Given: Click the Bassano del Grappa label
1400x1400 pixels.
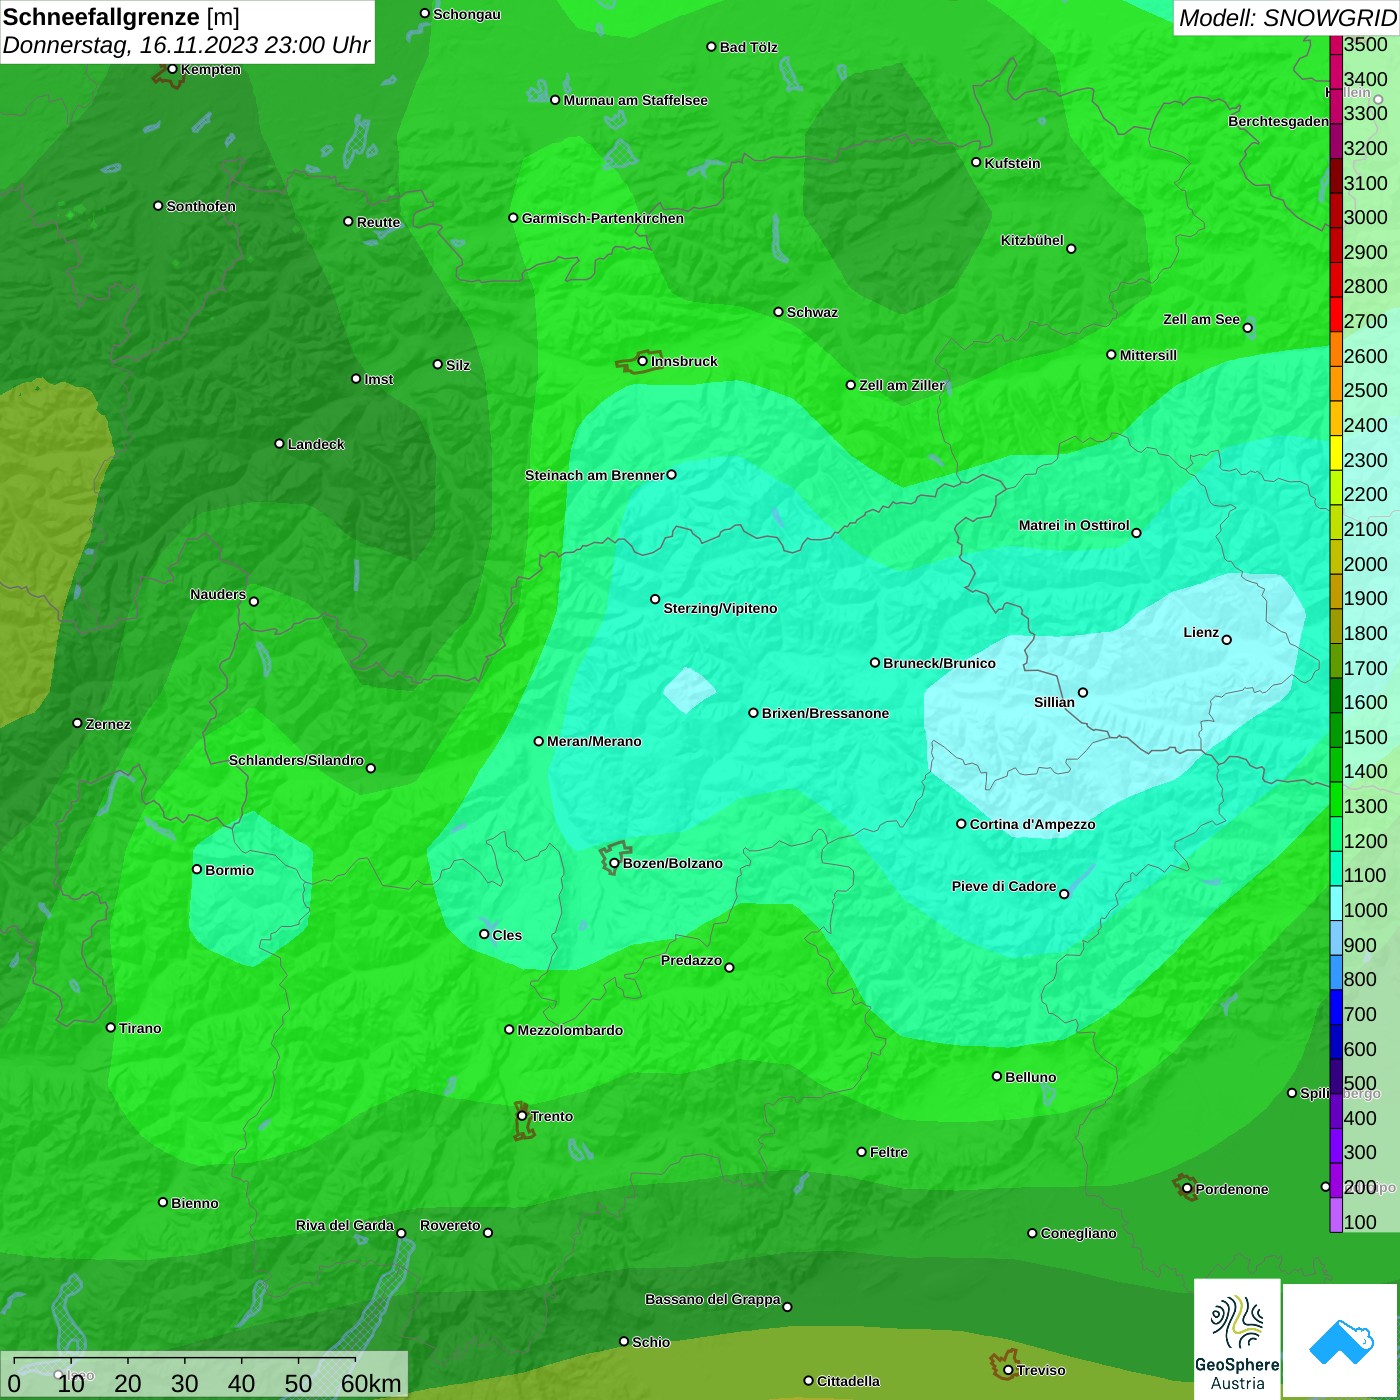Looking at the screenshot, I should pos(712,1299).
